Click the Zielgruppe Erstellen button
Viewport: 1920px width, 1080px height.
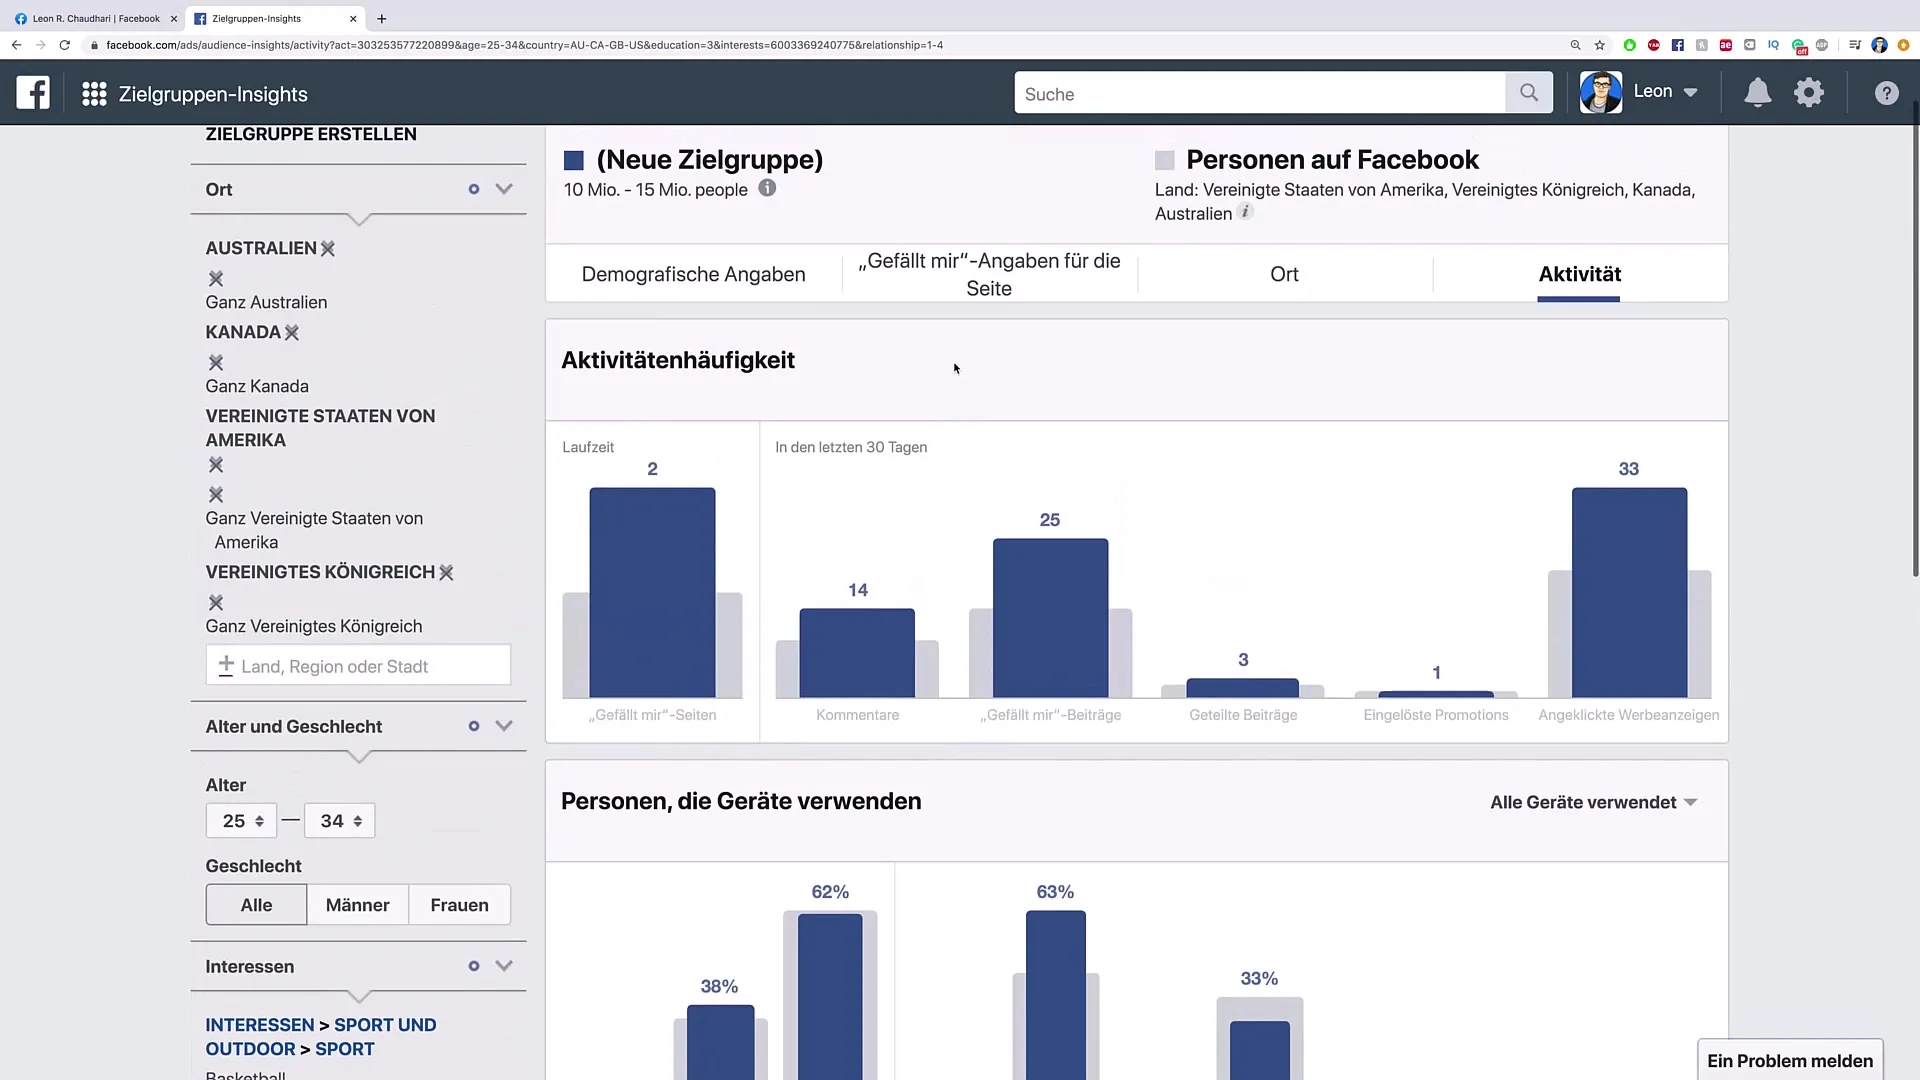tap(311, 132)
